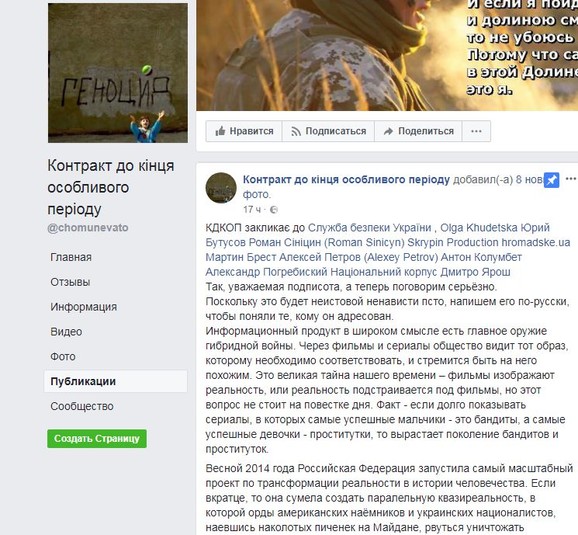The image size is (578, 535).
Task: Open the Главная section
Action: click(x=71, y=257)
